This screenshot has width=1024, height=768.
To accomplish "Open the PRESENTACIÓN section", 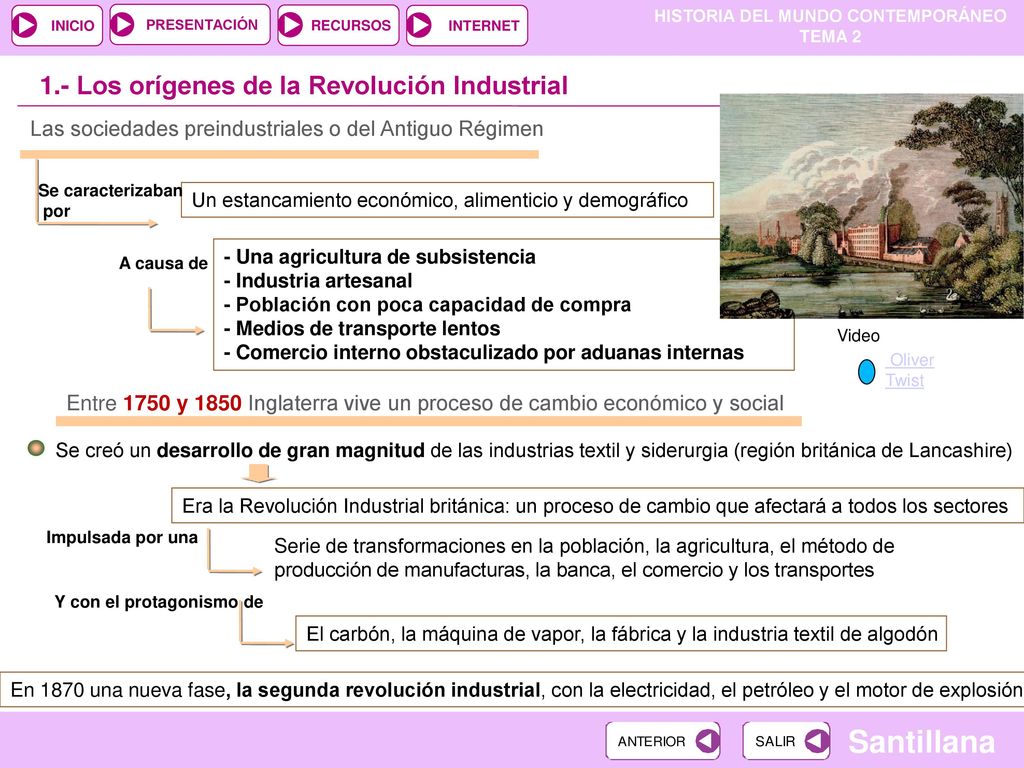I will (x=189, y=25).
